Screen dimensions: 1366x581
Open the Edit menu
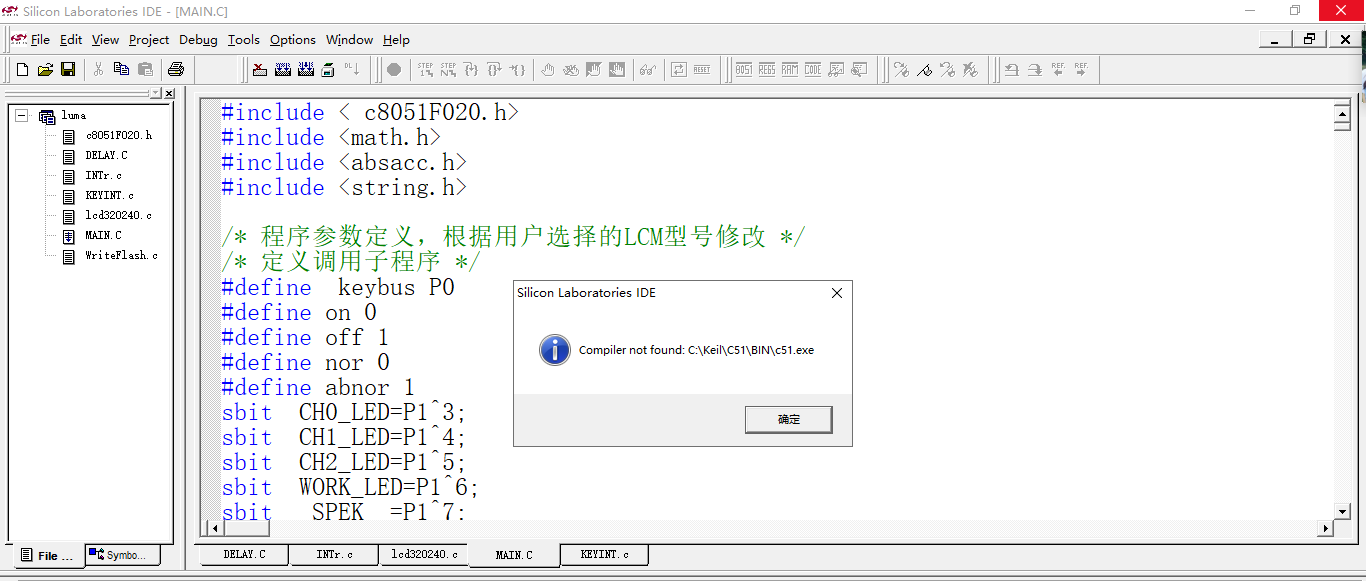click(71, 40)
